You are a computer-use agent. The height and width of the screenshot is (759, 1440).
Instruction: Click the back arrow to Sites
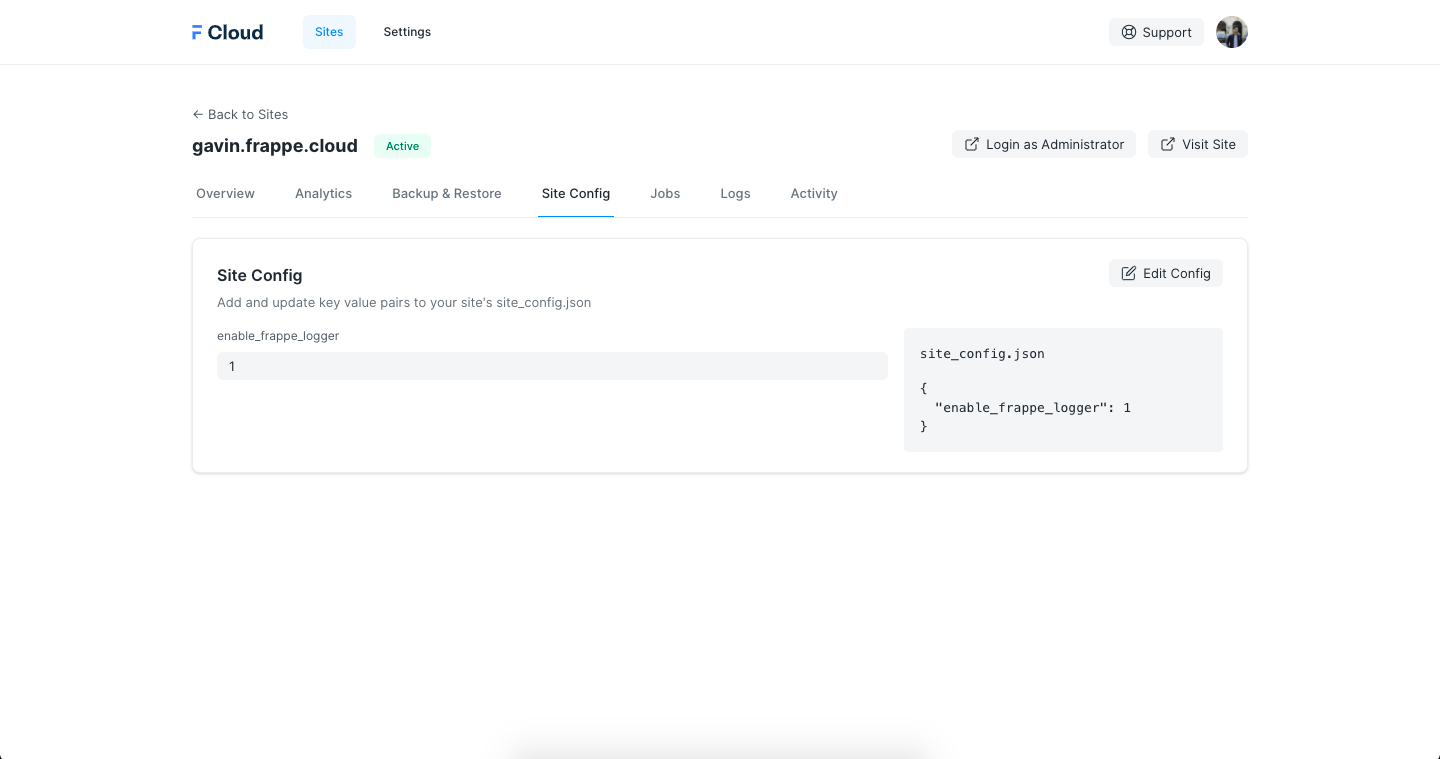[x=198, y=114]
